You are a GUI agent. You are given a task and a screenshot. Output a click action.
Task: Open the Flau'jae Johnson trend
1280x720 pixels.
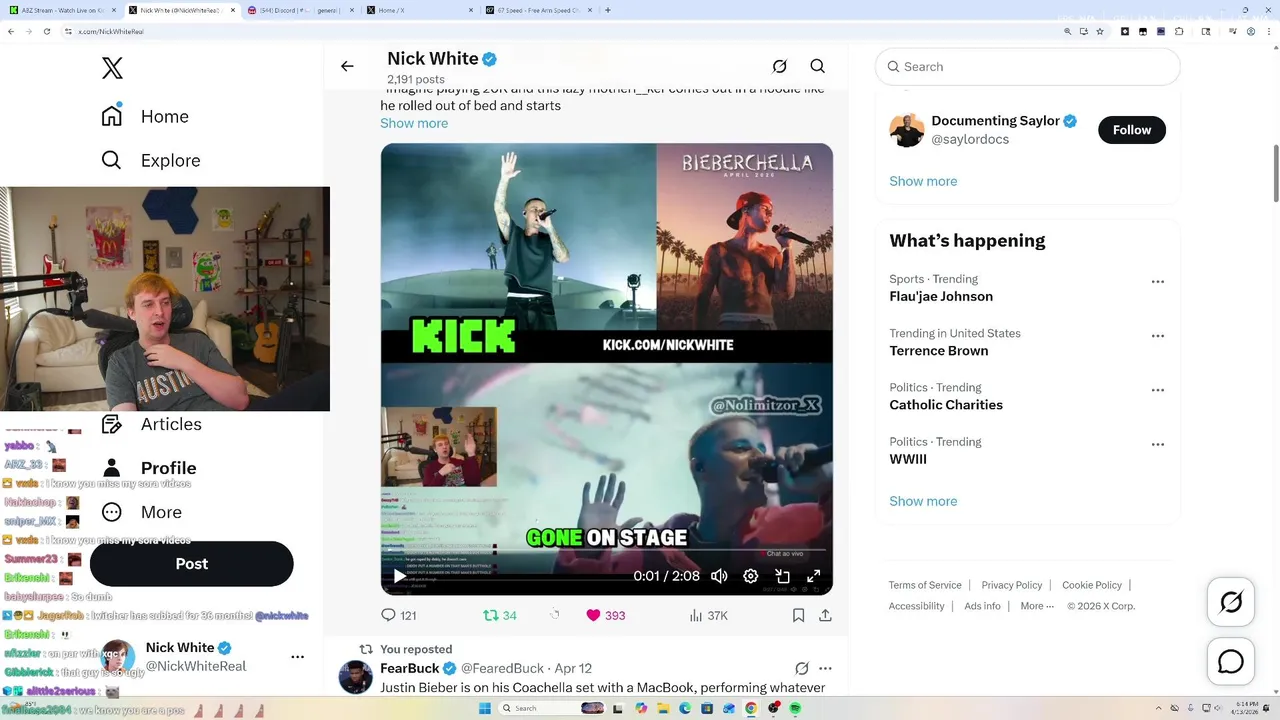[x=941, y=296]
